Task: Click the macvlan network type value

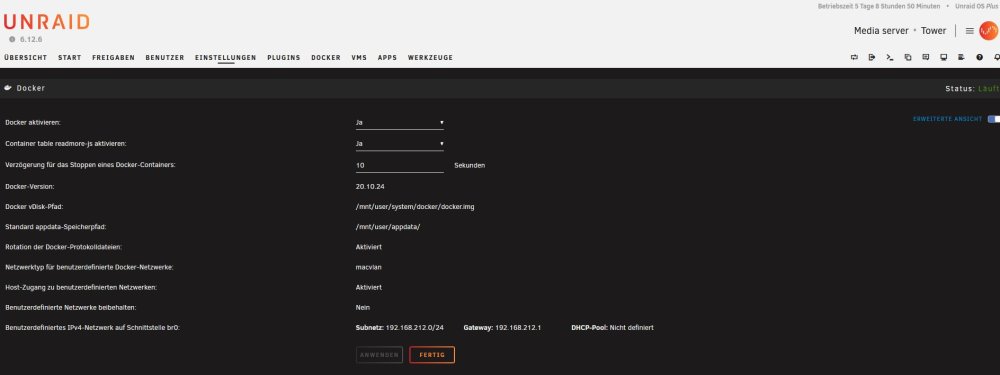Action: (369, 267)
